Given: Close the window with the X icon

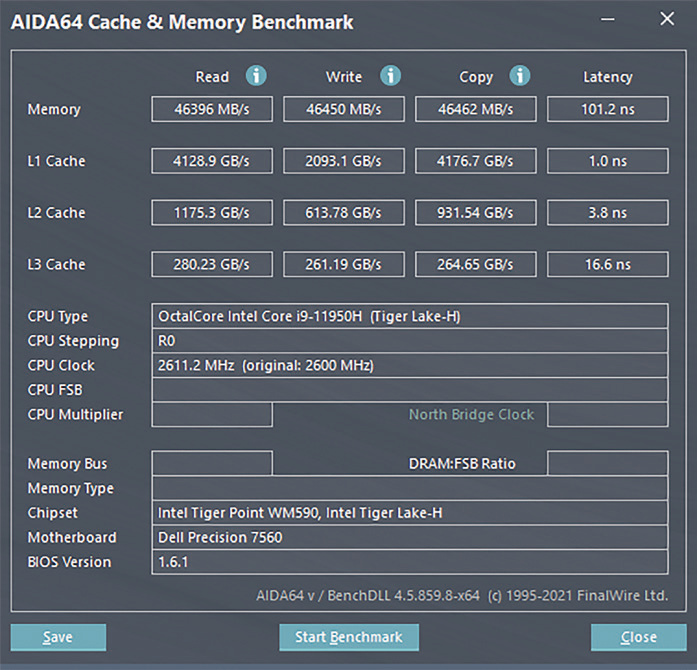Looking at the screenshot, I should point(667,20).
